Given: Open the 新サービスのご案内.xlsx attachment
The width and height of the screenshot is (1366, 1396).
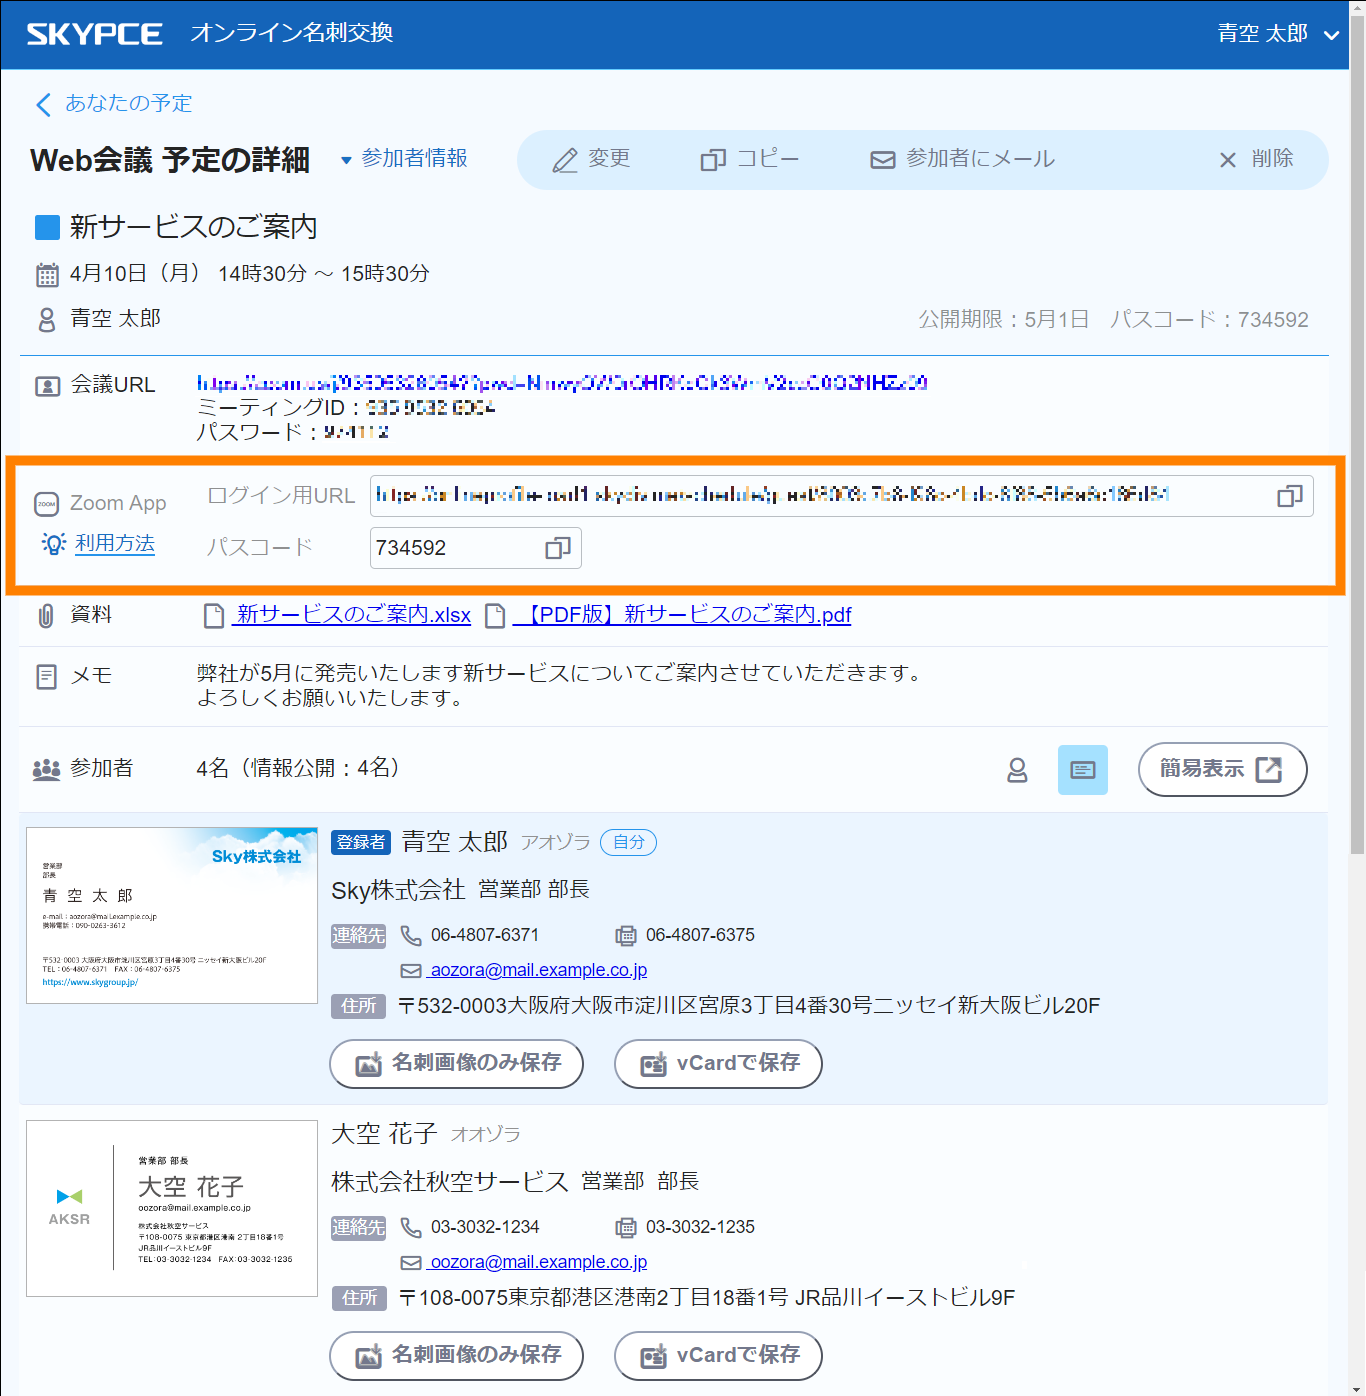Looking at the screenshot, I should click(x=352, y=615).
